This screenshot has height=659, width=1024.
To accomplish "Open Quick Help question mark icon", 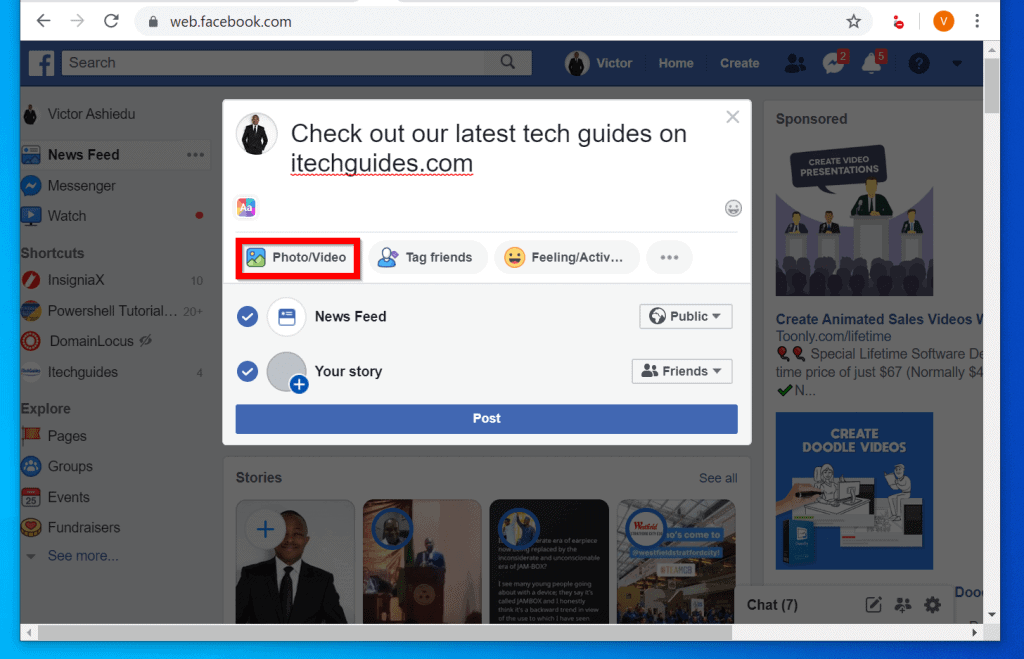I will pyautogui.click(x=918, y=63).
